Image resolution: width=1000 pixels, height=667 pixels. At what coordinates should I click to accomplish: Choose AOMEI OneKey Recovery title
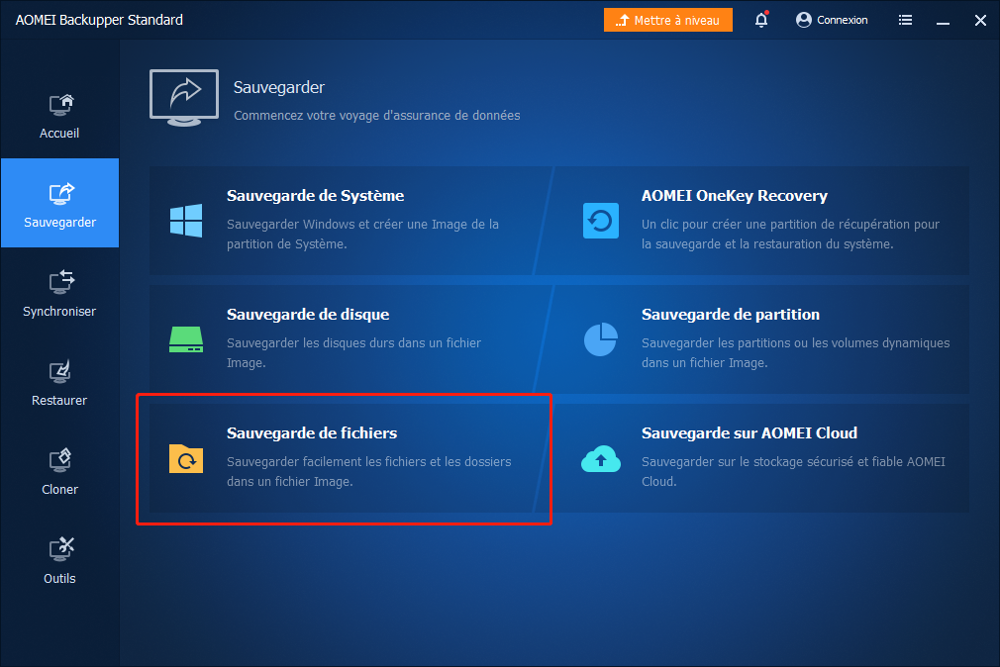click(x=735, y=196)
